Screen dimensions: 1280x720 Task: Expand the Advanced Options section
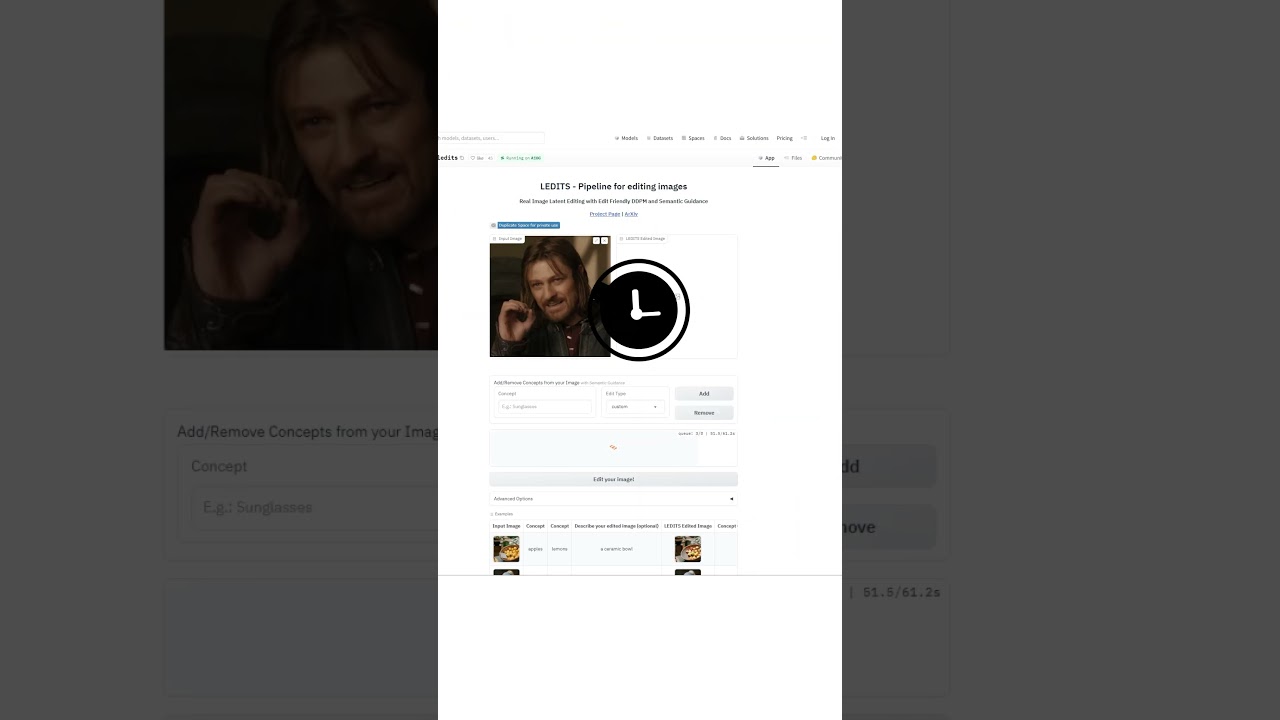613,498
